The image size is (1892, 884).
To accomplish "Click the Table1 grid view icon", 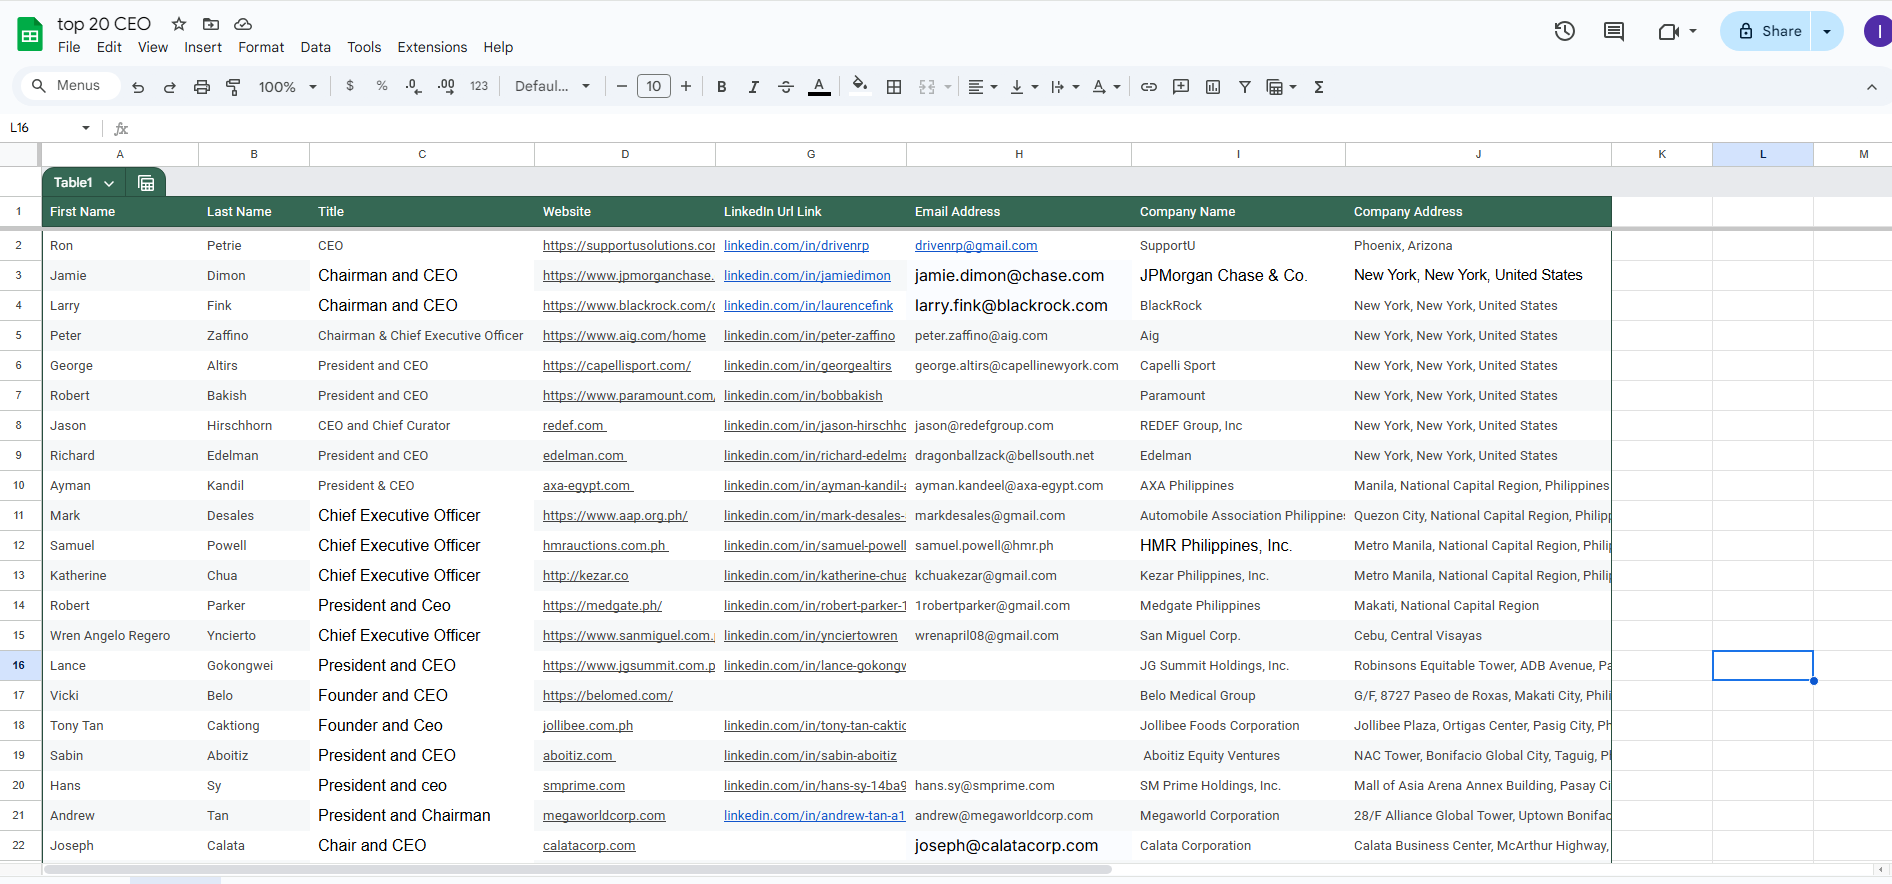I will coord(146,183).
